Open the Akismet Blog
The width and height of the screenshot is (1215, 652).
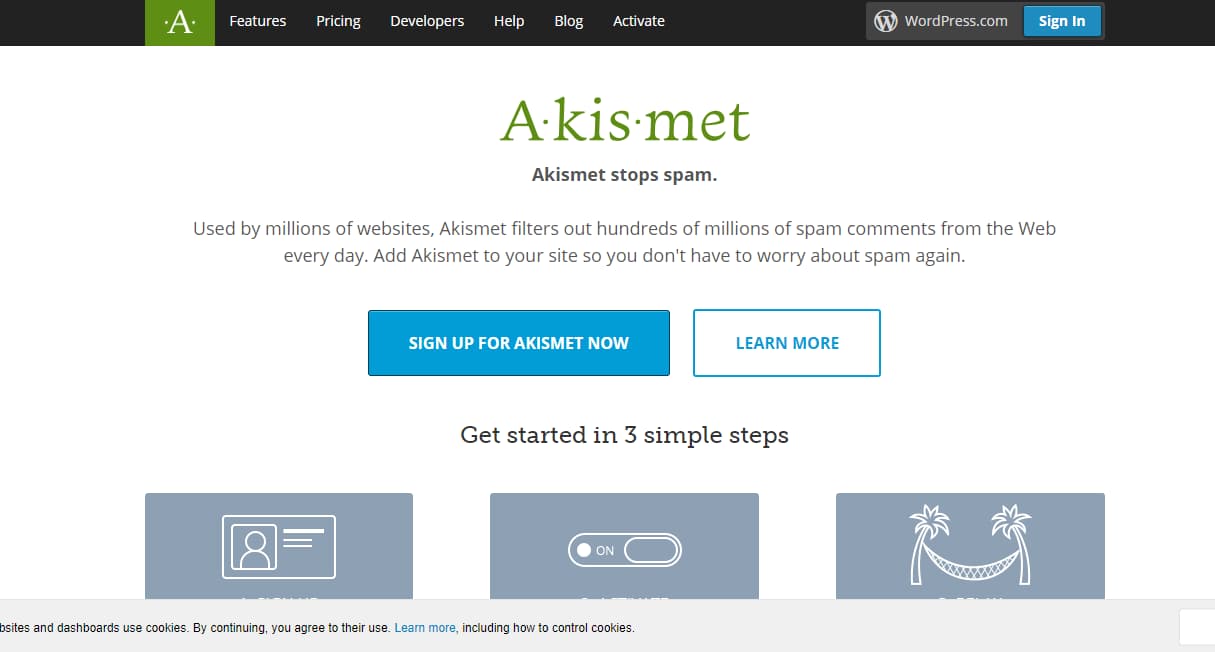click(x=568, y=20)
